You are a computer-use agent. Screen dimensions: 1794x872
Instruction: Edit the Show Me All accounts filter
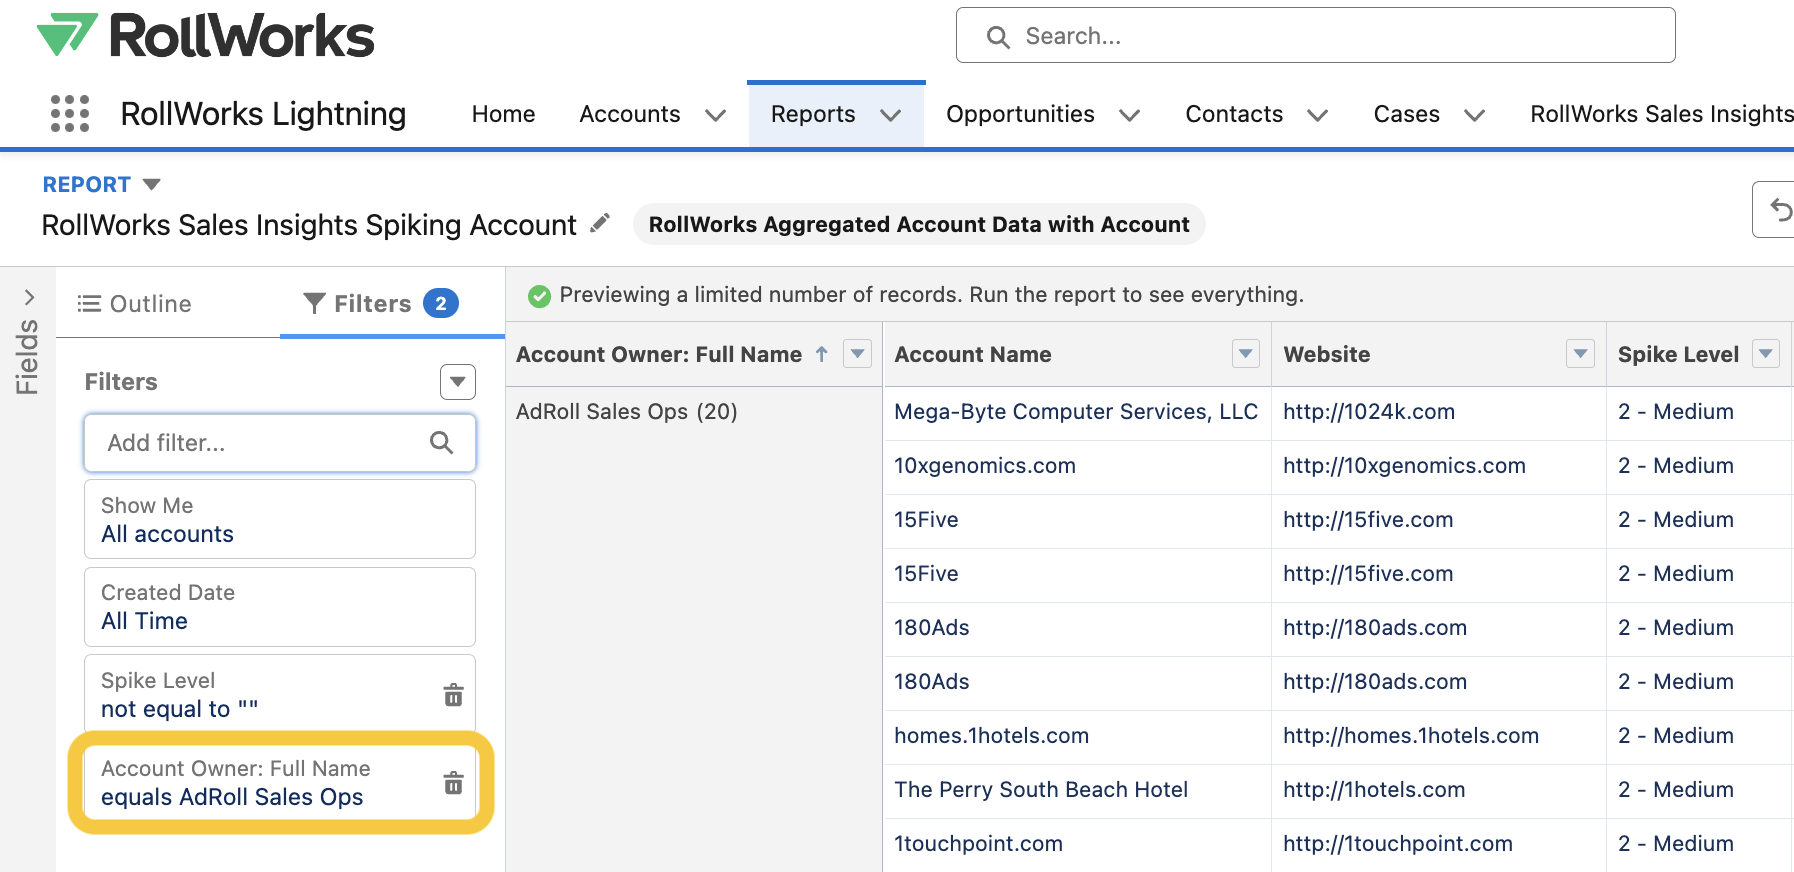(280, 519)
